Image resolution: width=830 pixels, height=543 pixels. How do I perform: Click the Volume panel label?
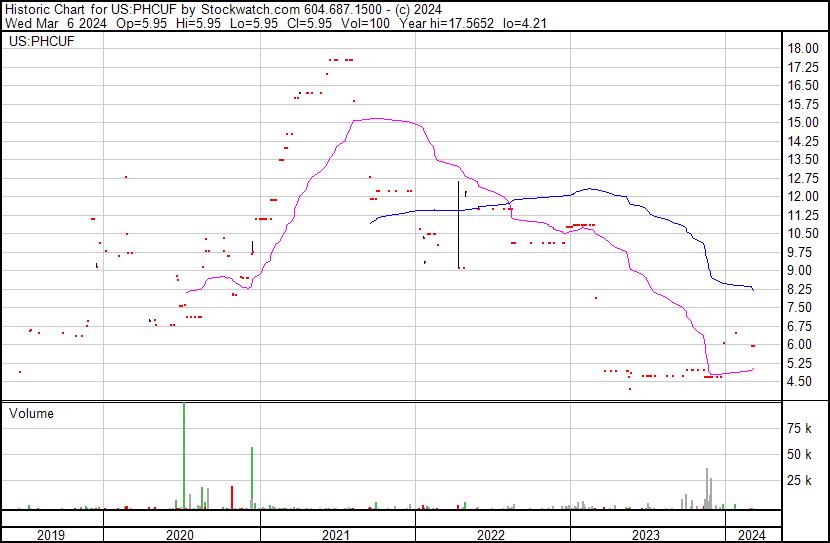pyautogui.click(x=31, y=413)
